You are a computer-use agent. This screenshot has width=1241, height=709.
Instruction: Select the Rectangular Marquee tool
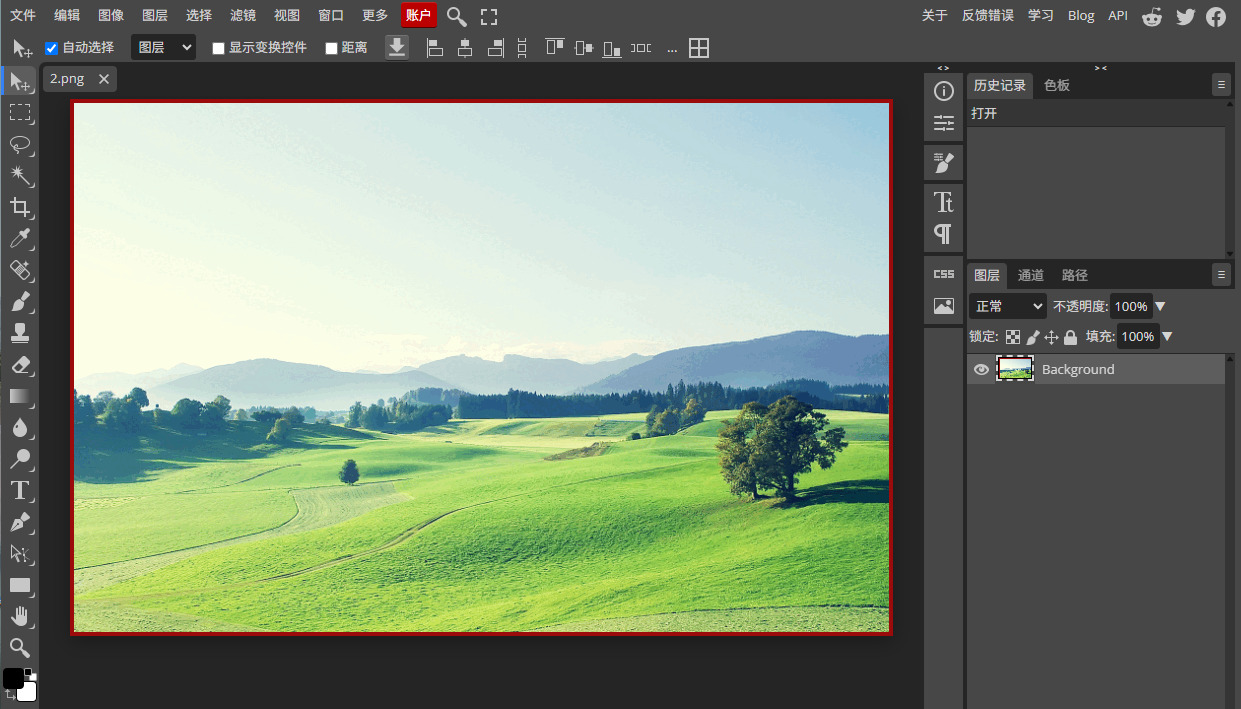20,112
